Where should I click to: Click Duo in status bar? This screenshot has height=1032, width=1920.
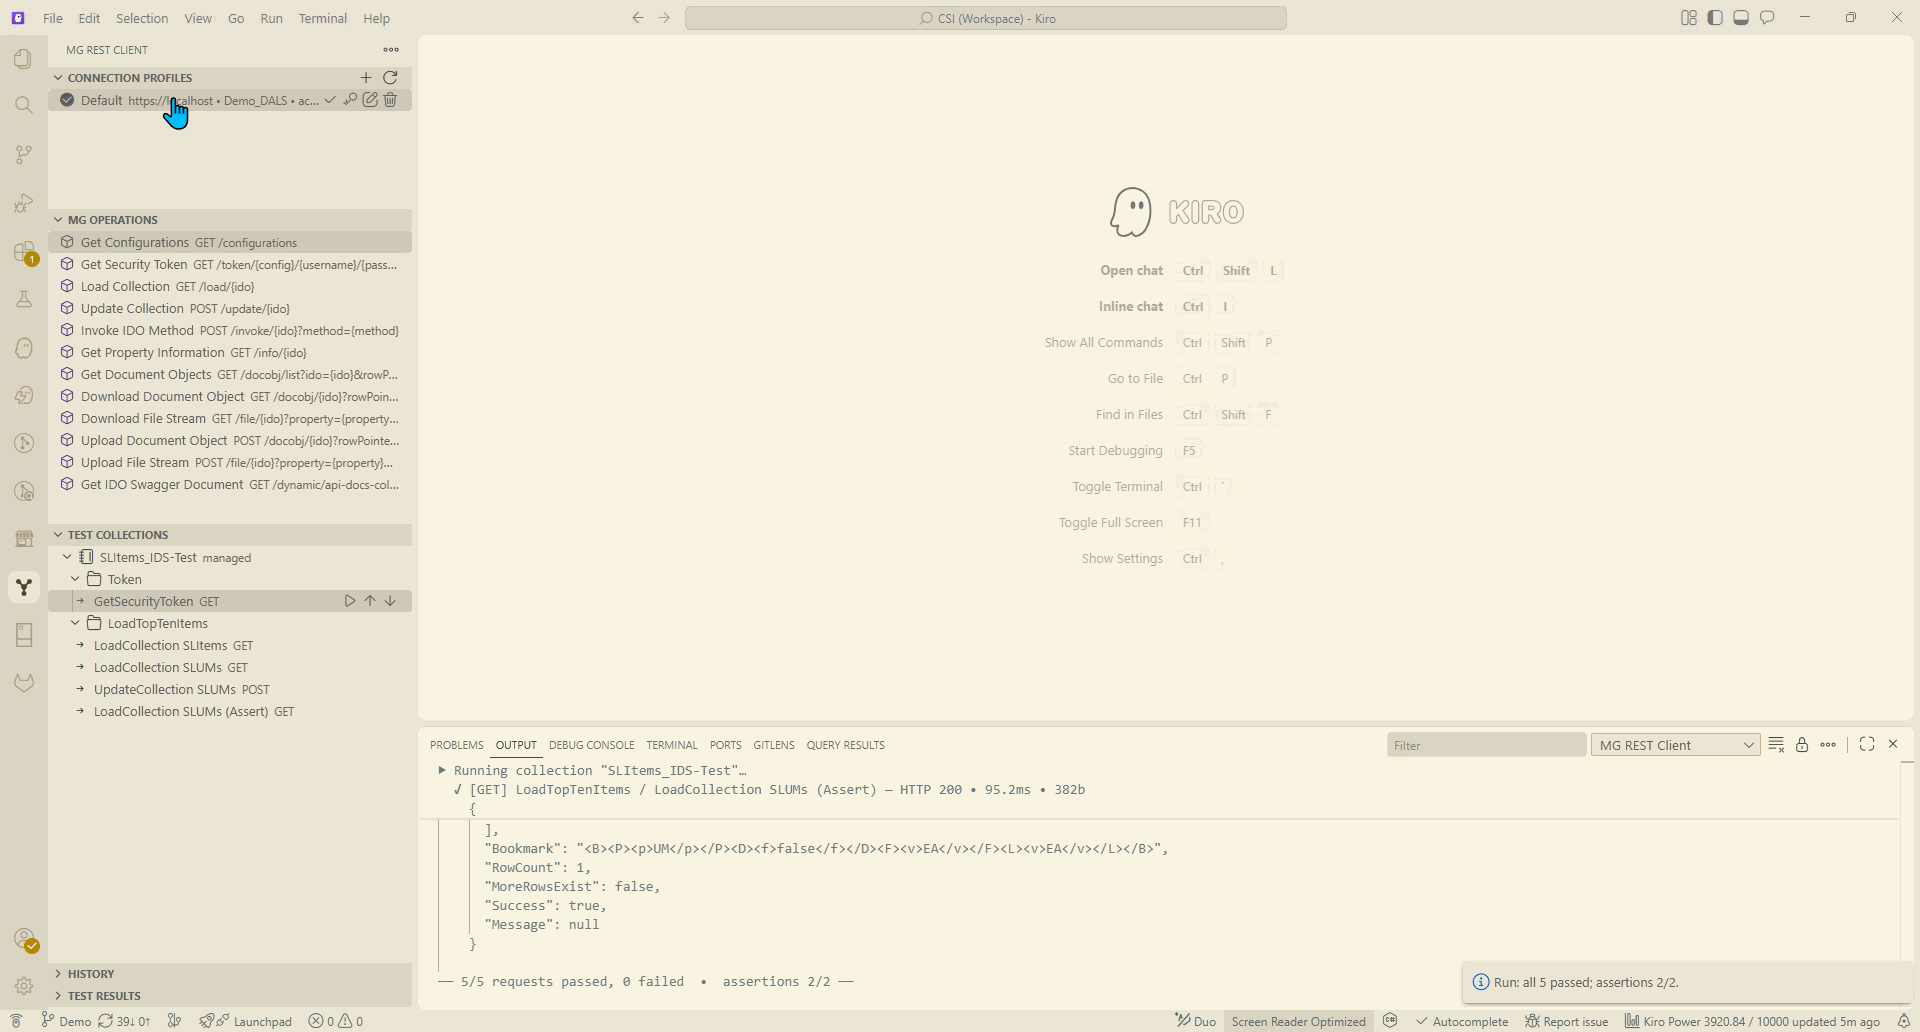coord(1196,1021)
